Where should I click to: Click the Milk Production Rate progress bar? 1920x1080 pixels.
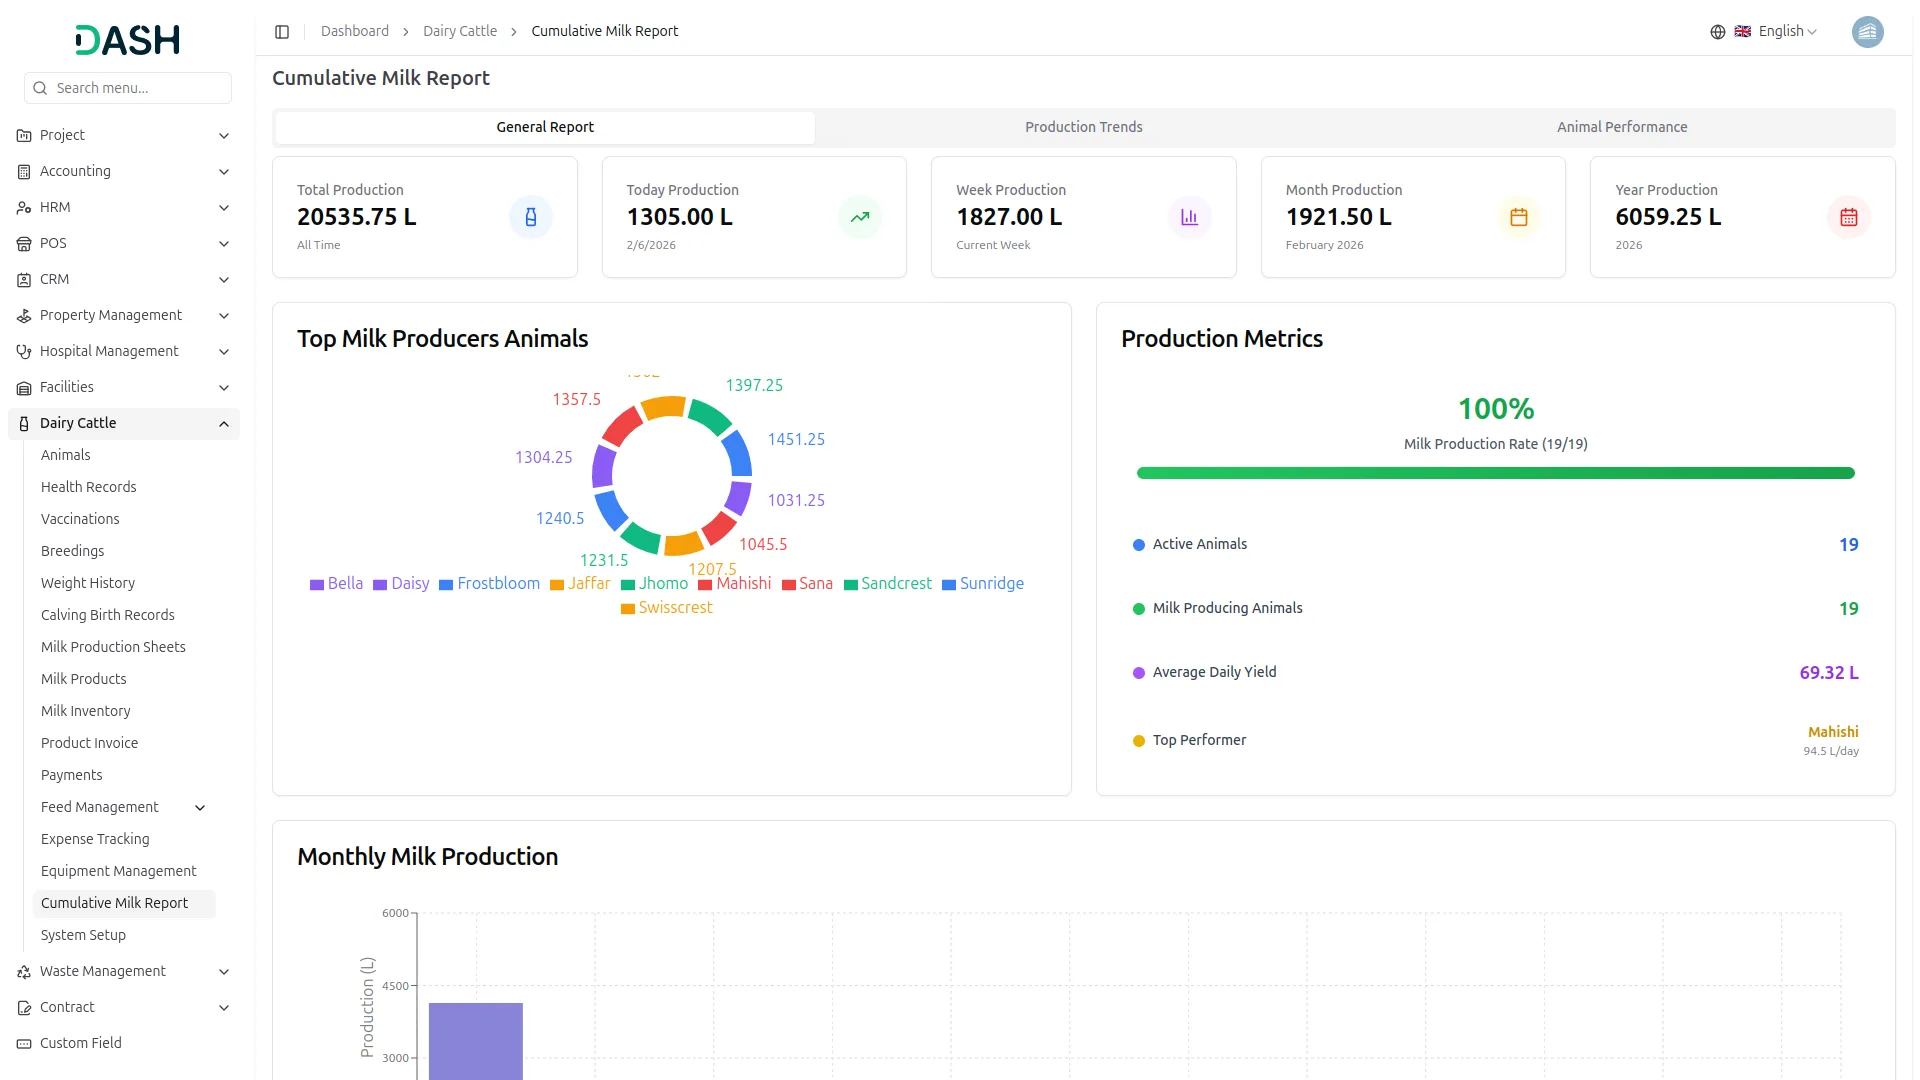coord(1494,473)
